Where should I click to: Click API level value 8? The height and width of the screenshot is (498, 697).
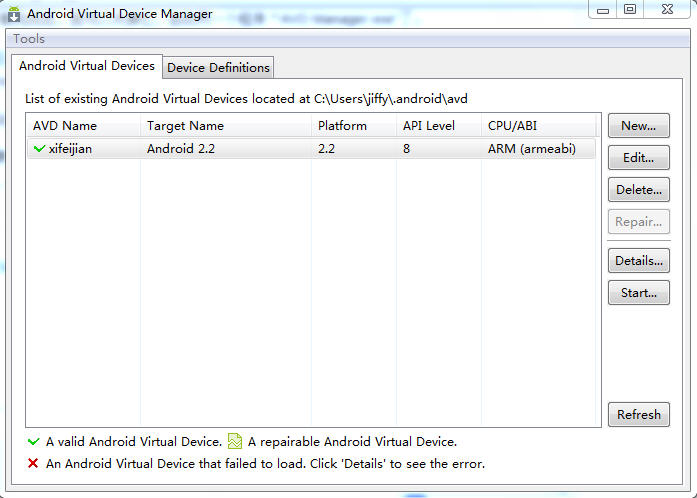(406, 149)
